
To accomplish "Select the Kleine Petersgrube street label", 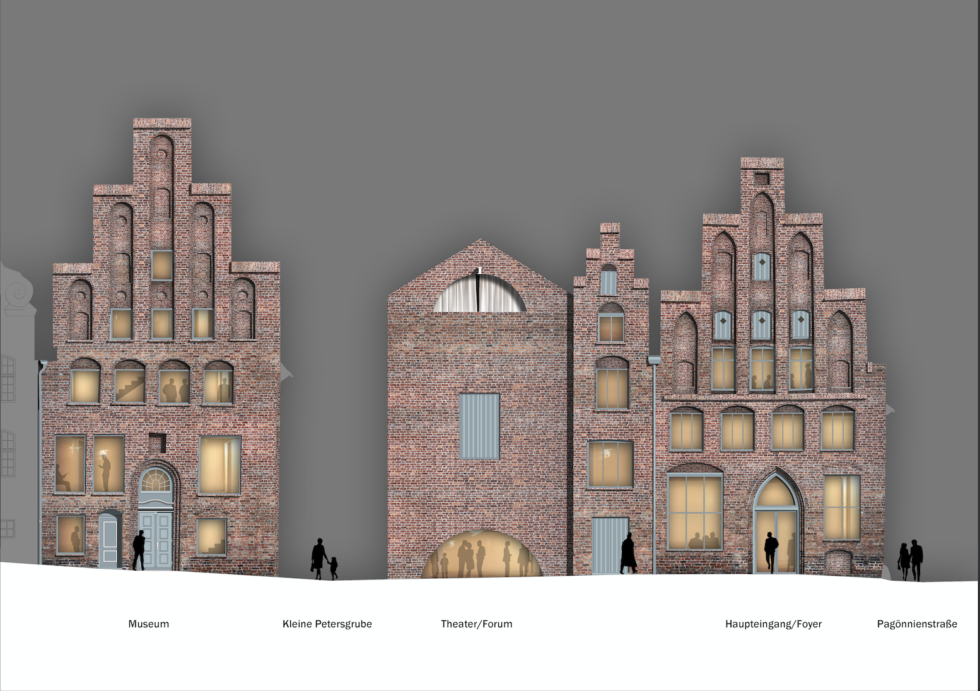I will click(x=327, y=624).
